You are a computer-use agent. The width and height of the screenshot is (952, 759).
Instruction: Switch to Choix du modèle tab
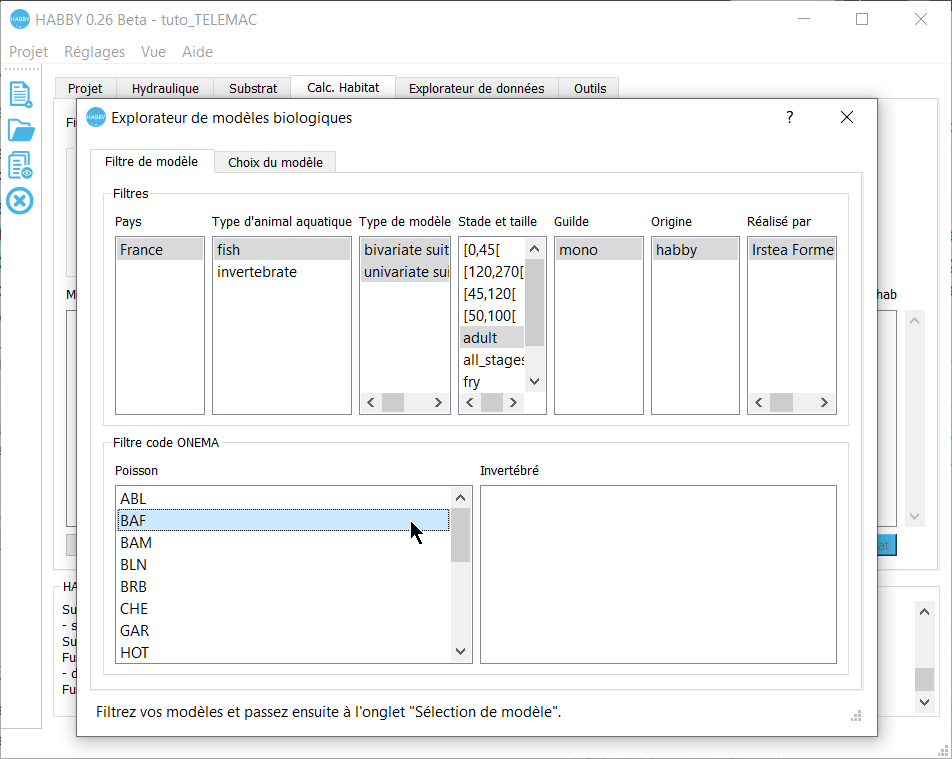point(275,162)
